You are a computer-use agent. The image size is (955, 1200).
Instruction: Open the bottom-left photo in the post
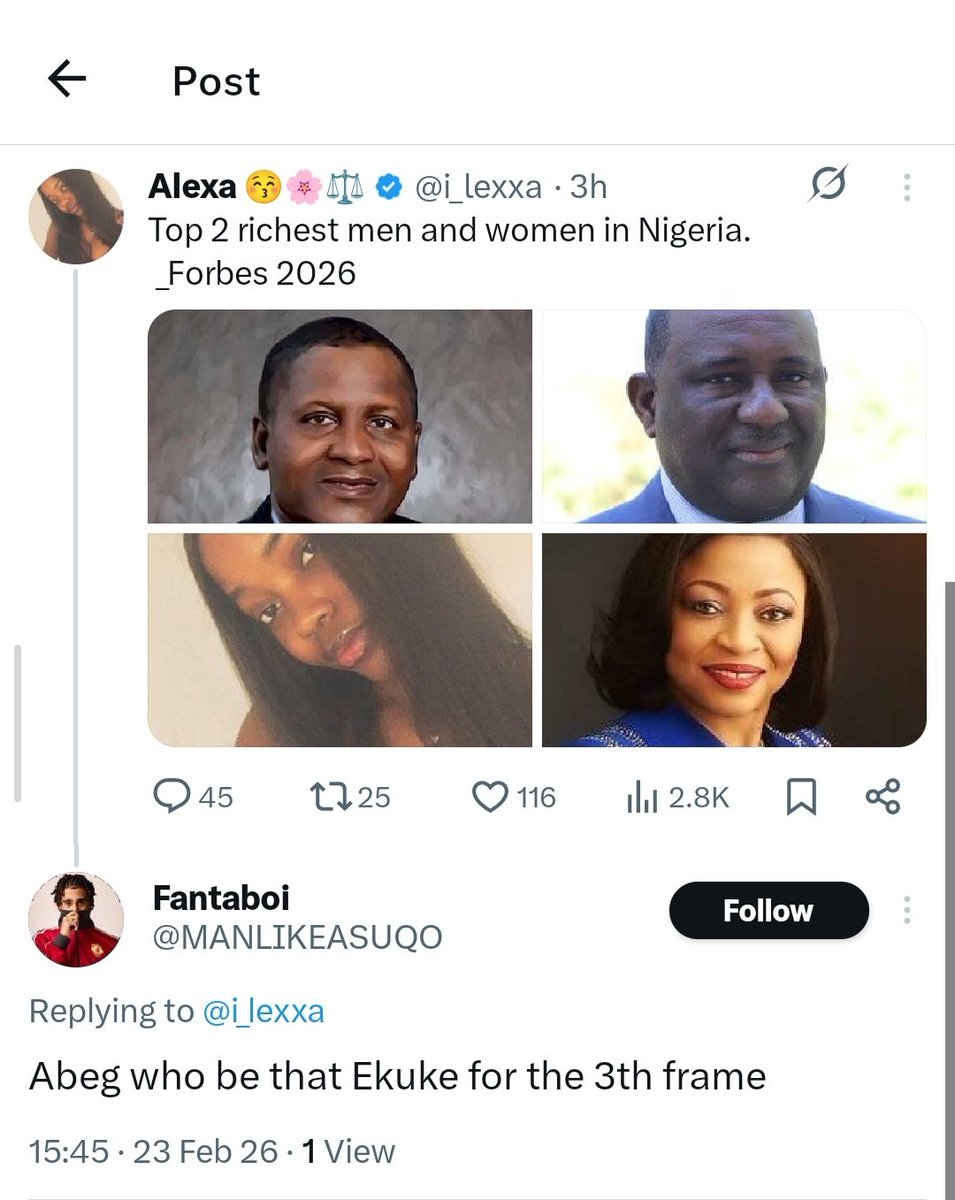coord(340,640)
